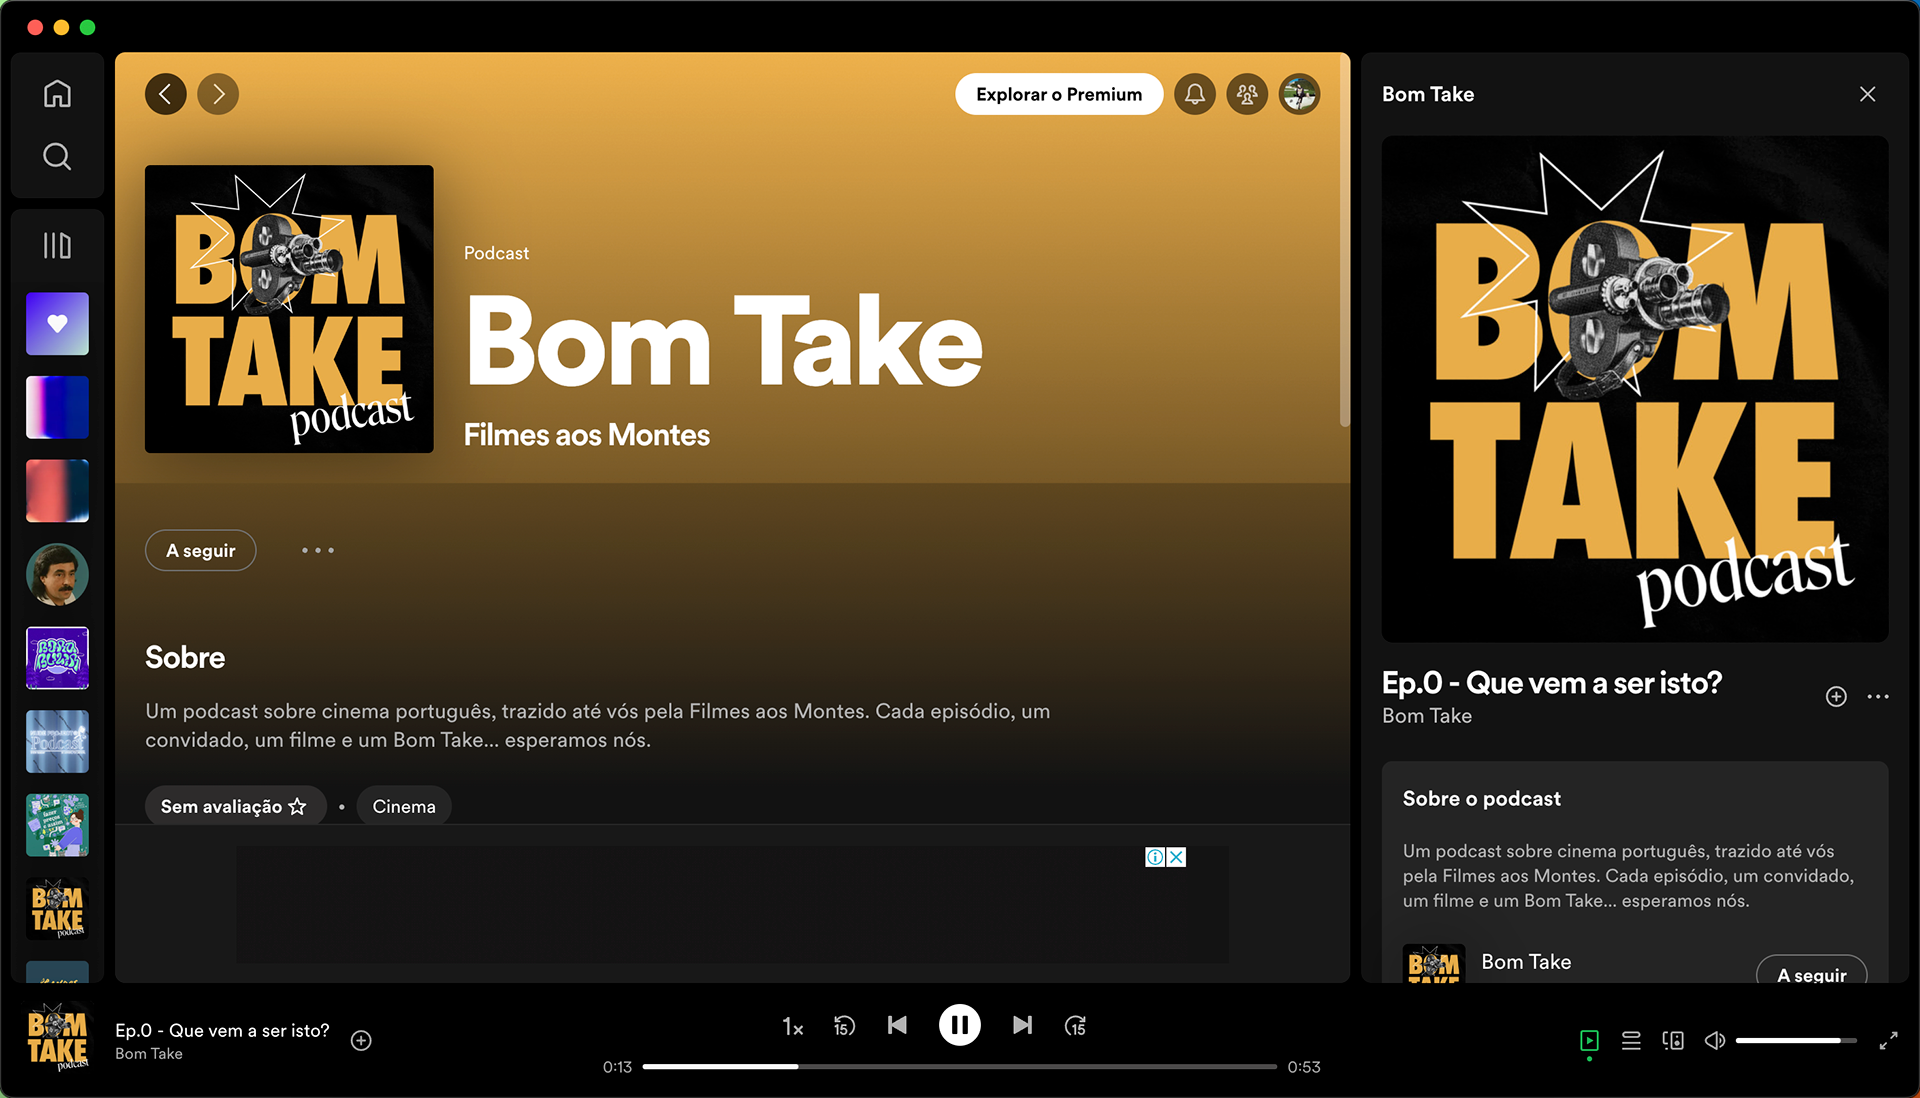1920x1098 pixels.
Task: Go to previous track
Action: tap(897, 1025)
